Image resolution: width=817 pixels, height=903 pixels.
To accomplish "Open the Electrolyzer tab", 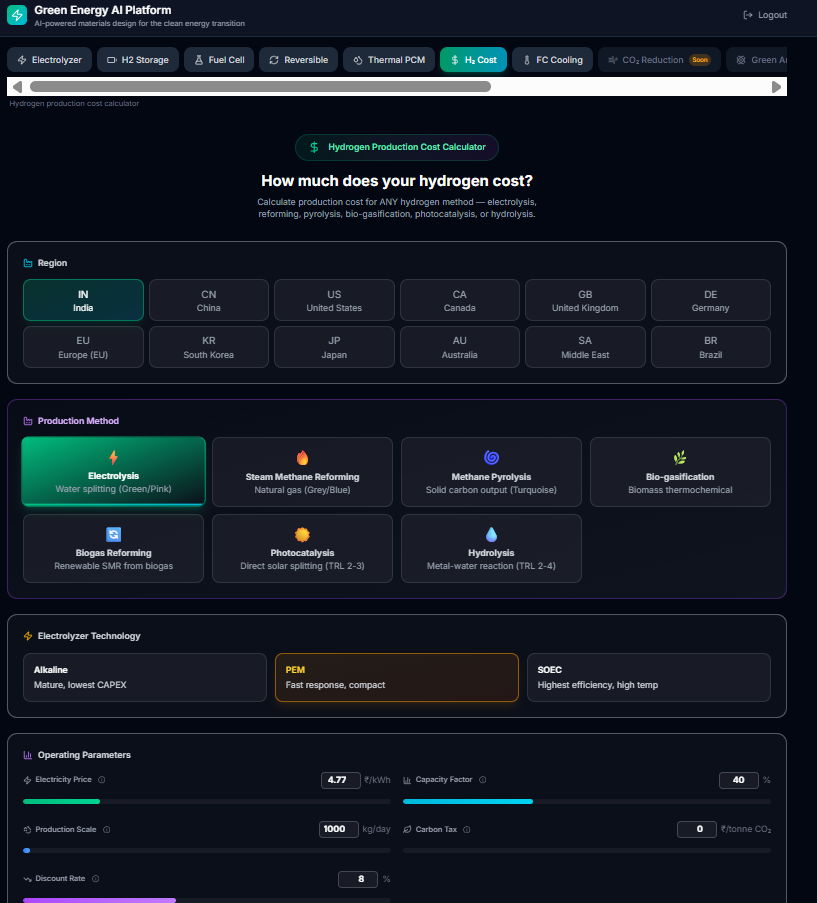I will pos(50,60).
